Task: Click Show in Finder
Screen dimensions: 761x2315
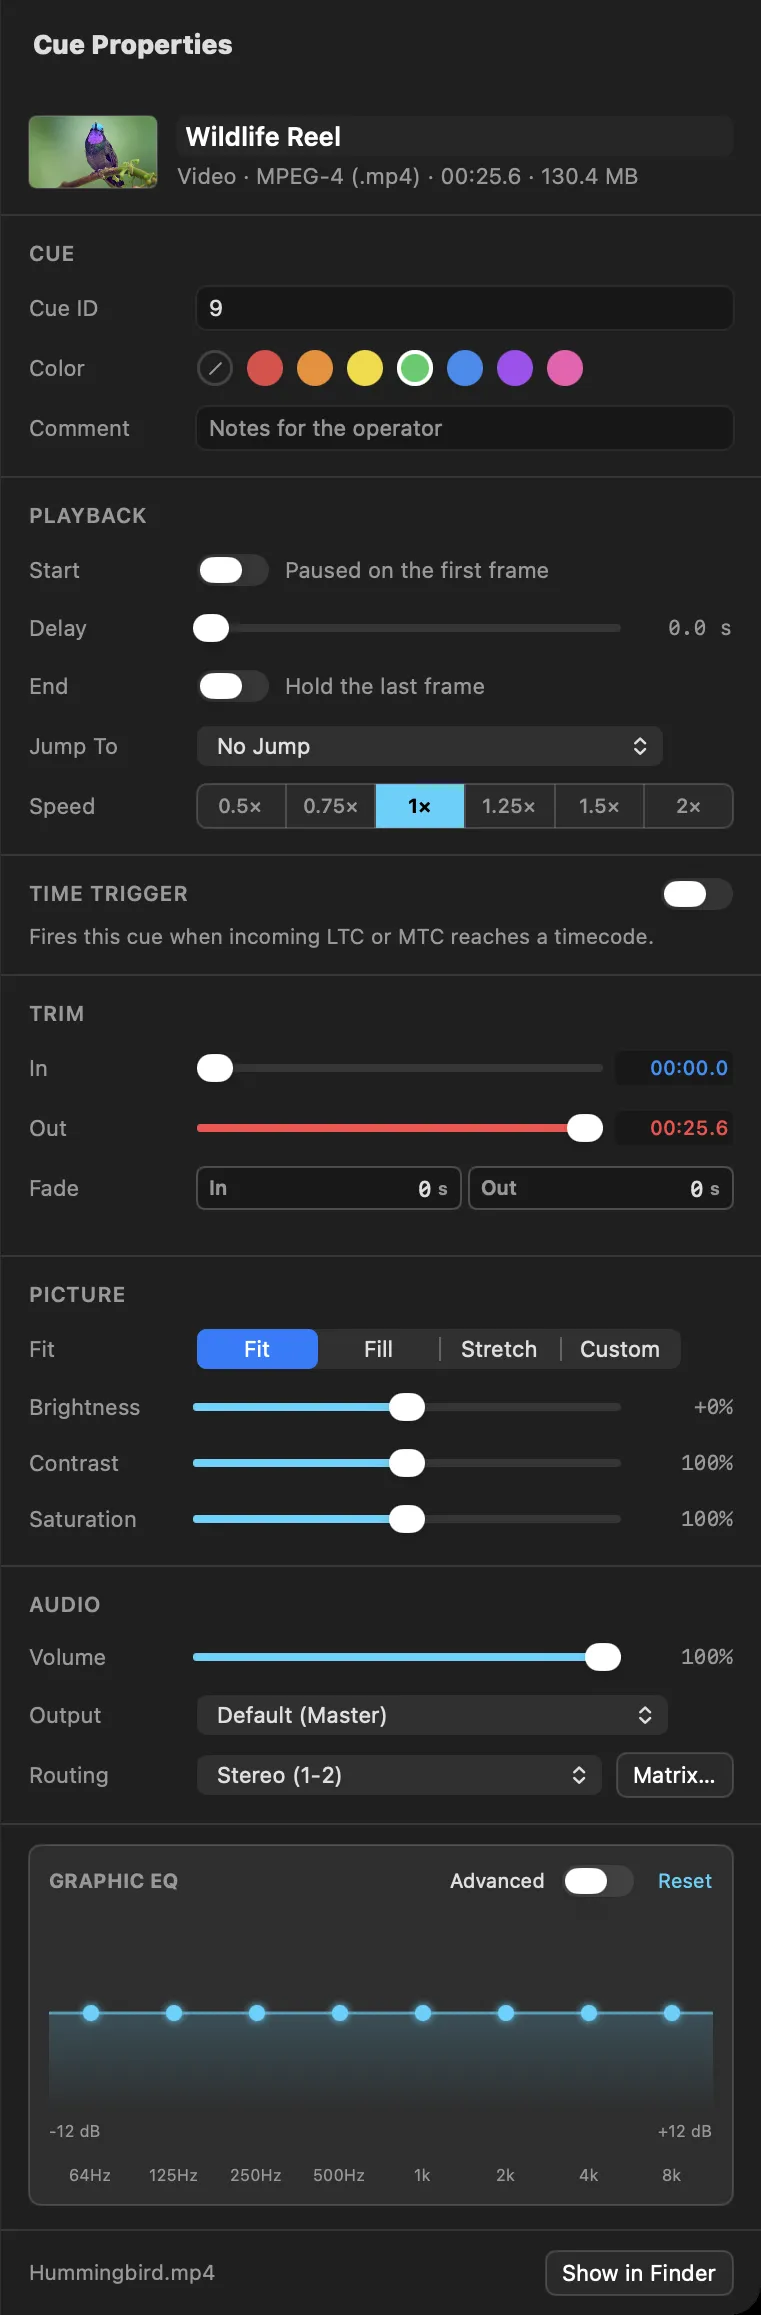Action: (x=639, y=2273)
